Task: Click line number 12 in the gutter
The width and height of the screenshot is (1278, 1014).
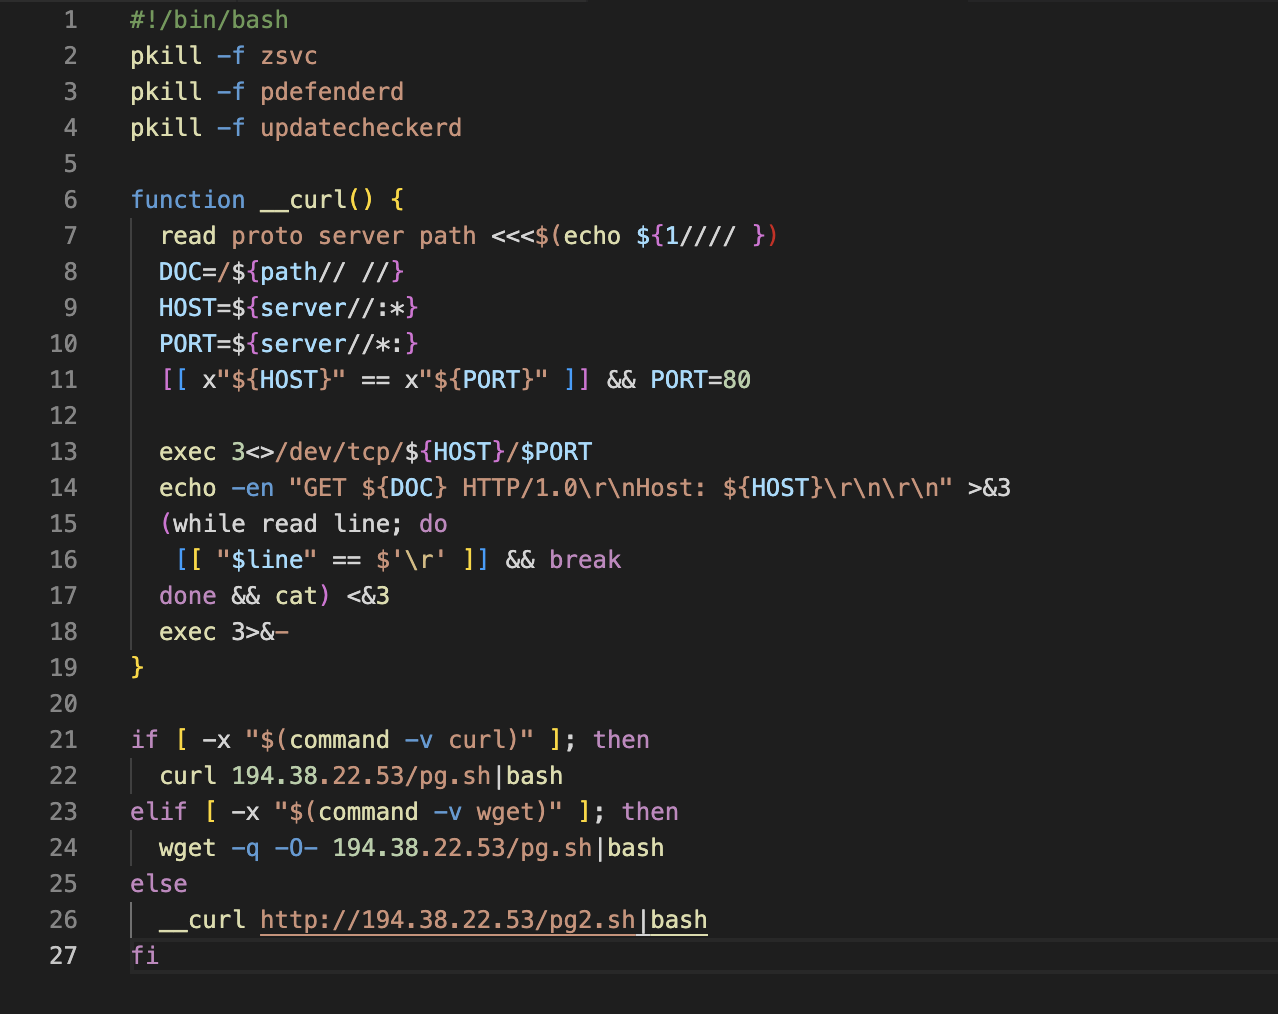Action: [x=63, y=416]
